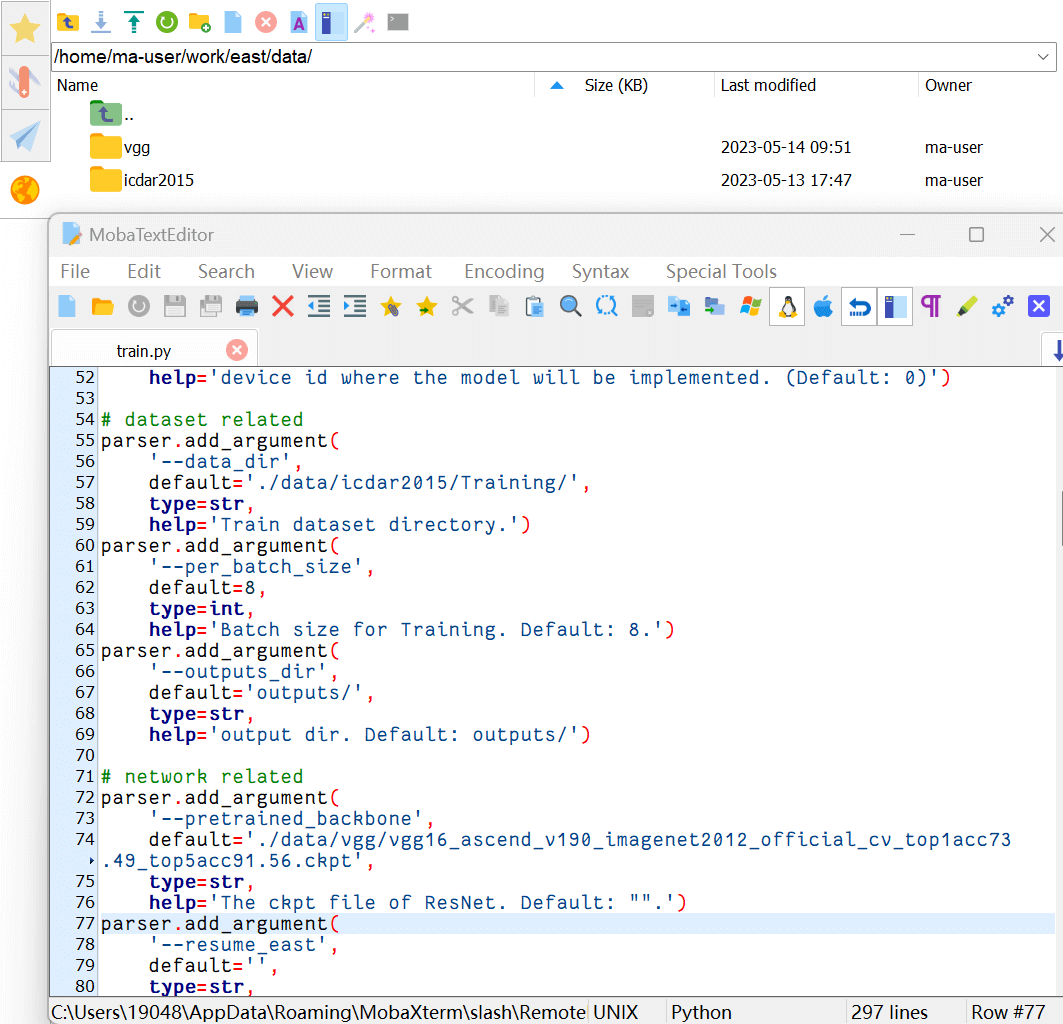1063x1024 pixels.
Task: Open the Swiss knife tools sidebar tab
Action: (25, 82)
